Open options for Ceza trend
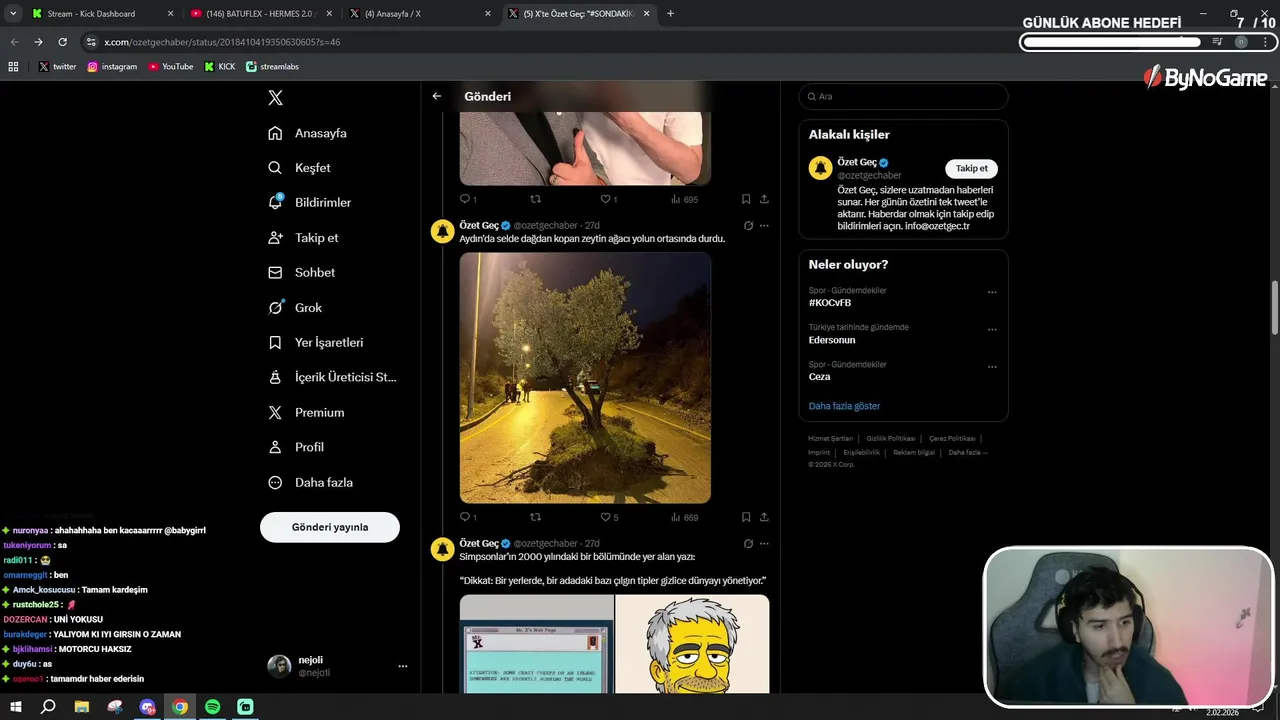1280x720 pixels. click(x=992, y=367)
